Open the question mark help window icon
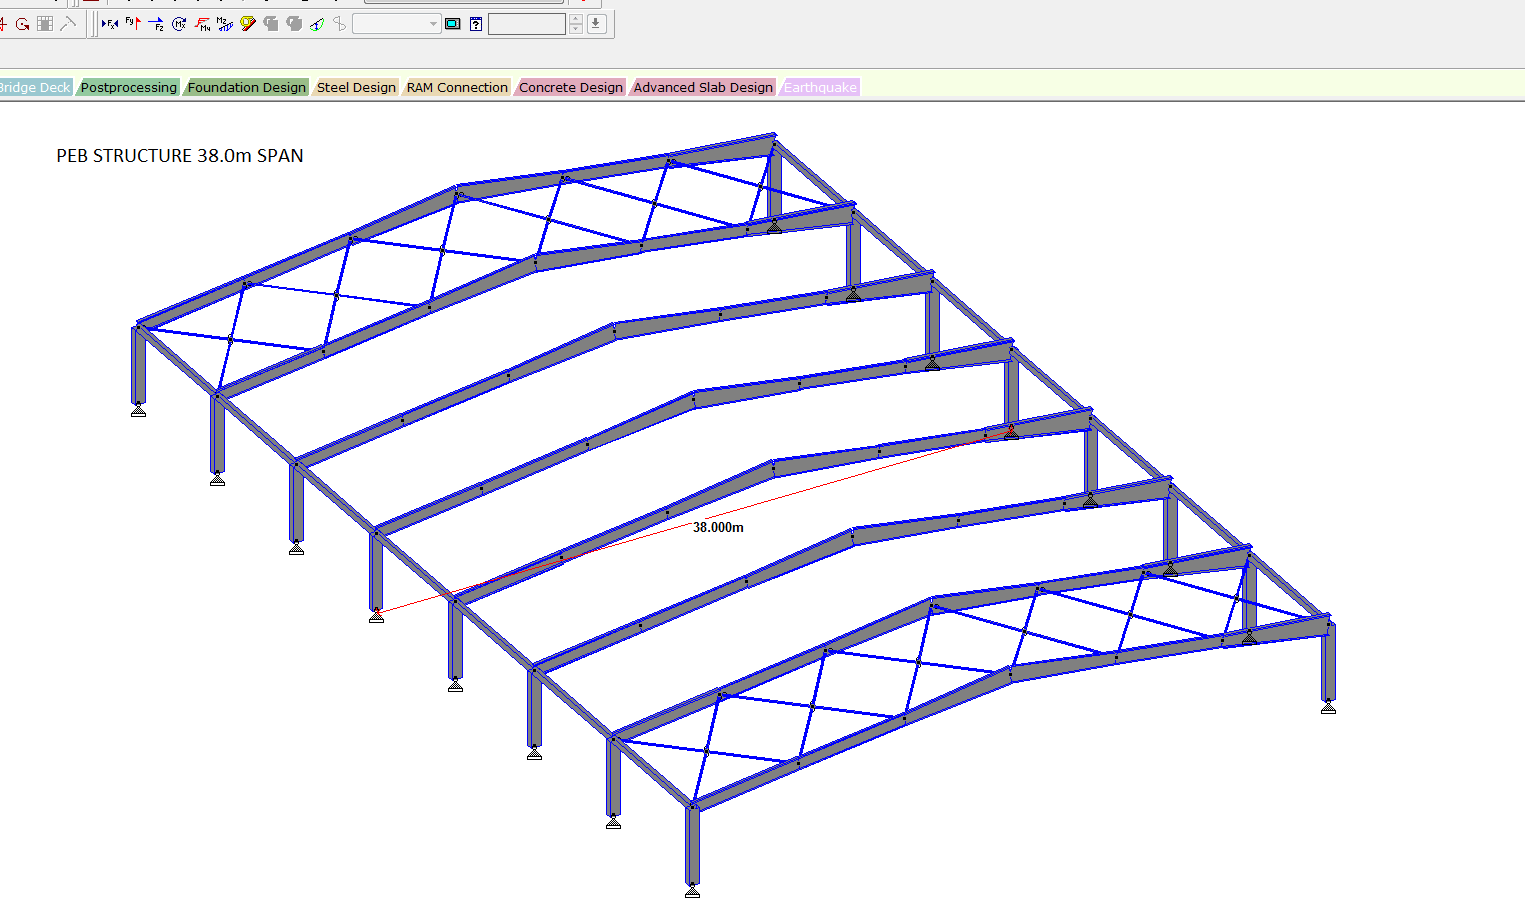1525x923 pixels. pos(476,24)
